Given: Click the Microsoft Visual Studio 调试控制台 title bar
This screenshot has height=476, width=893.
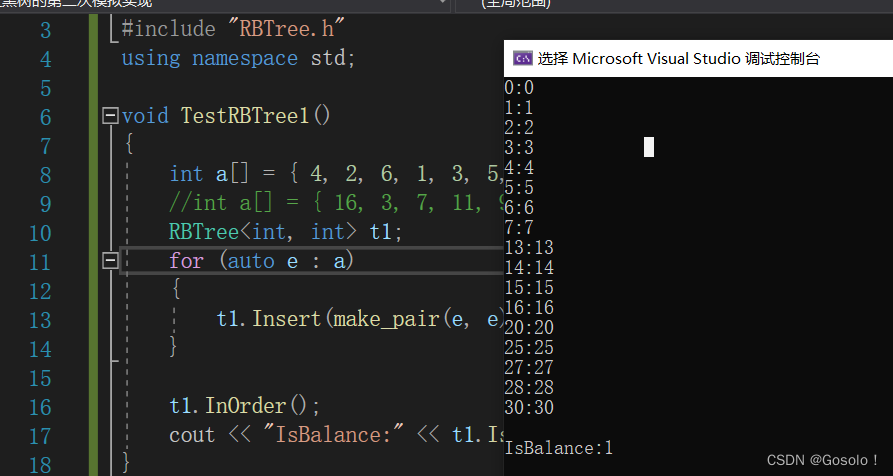Looking at the screenshot, I should point(680,59).
